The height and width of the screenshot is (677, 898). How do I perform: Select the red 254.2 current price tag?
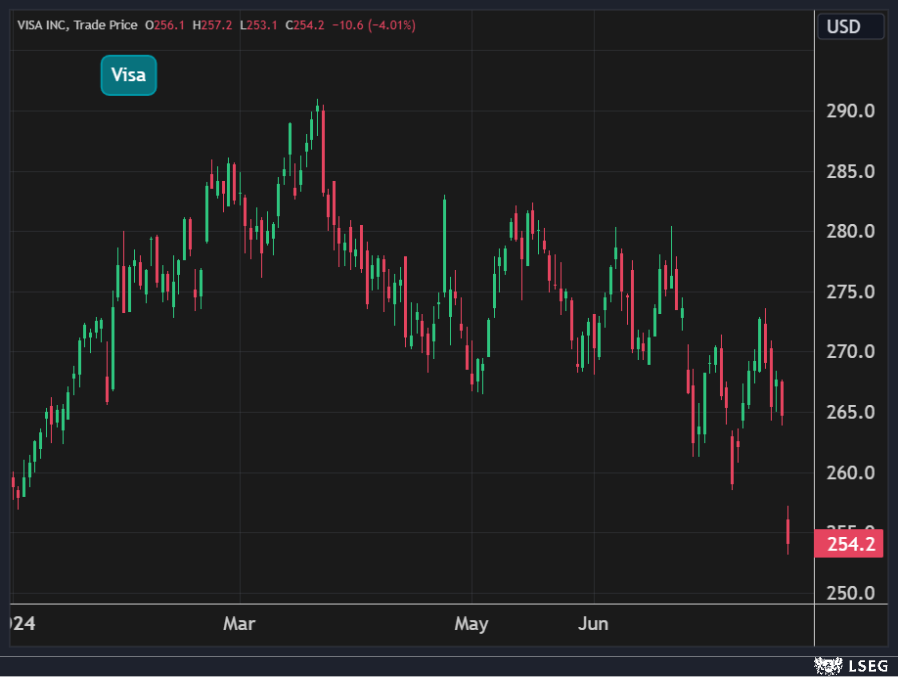tap(850, 544)
